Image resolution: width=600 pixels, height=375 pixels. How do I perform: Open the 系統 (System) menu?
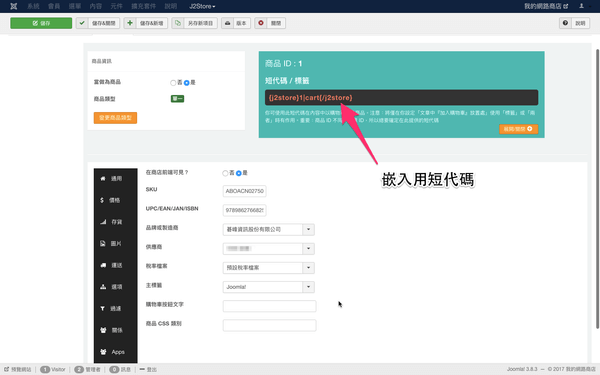[x=33, y=6]
